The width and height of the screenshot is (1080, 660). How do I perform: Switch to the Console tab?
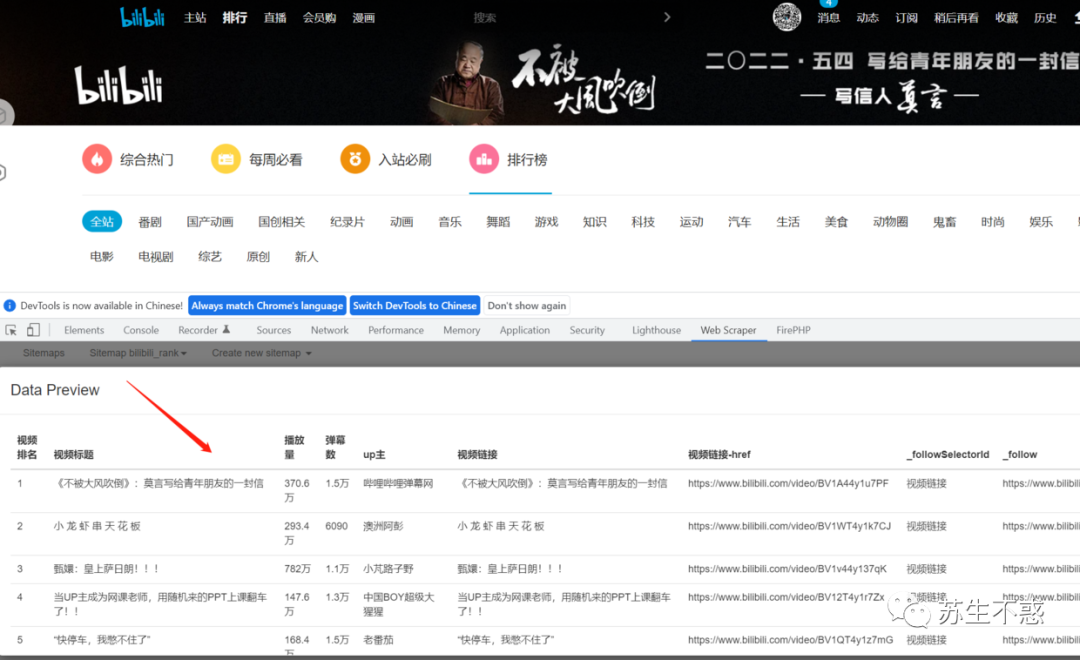tap(141, 330)
